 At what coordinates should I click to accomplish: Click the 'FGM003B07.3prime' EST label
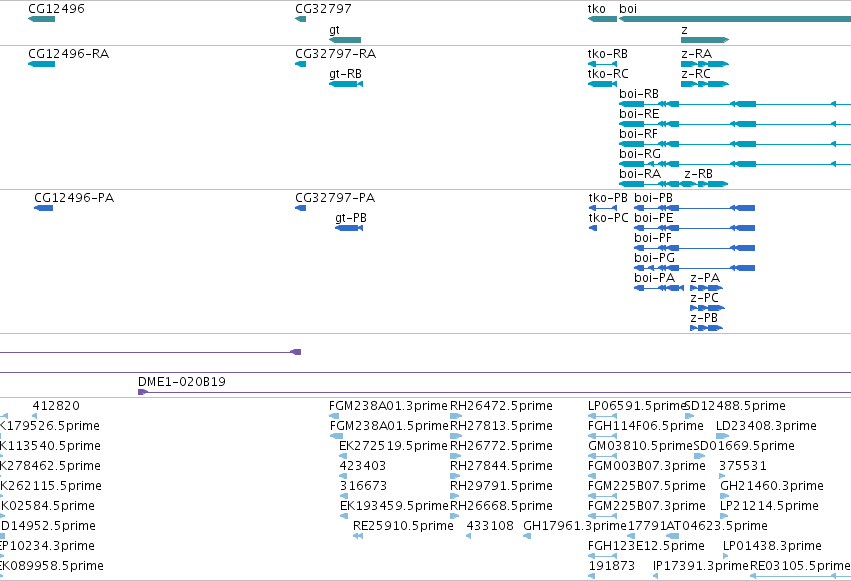pyautogui.click(x=647, y=466)
